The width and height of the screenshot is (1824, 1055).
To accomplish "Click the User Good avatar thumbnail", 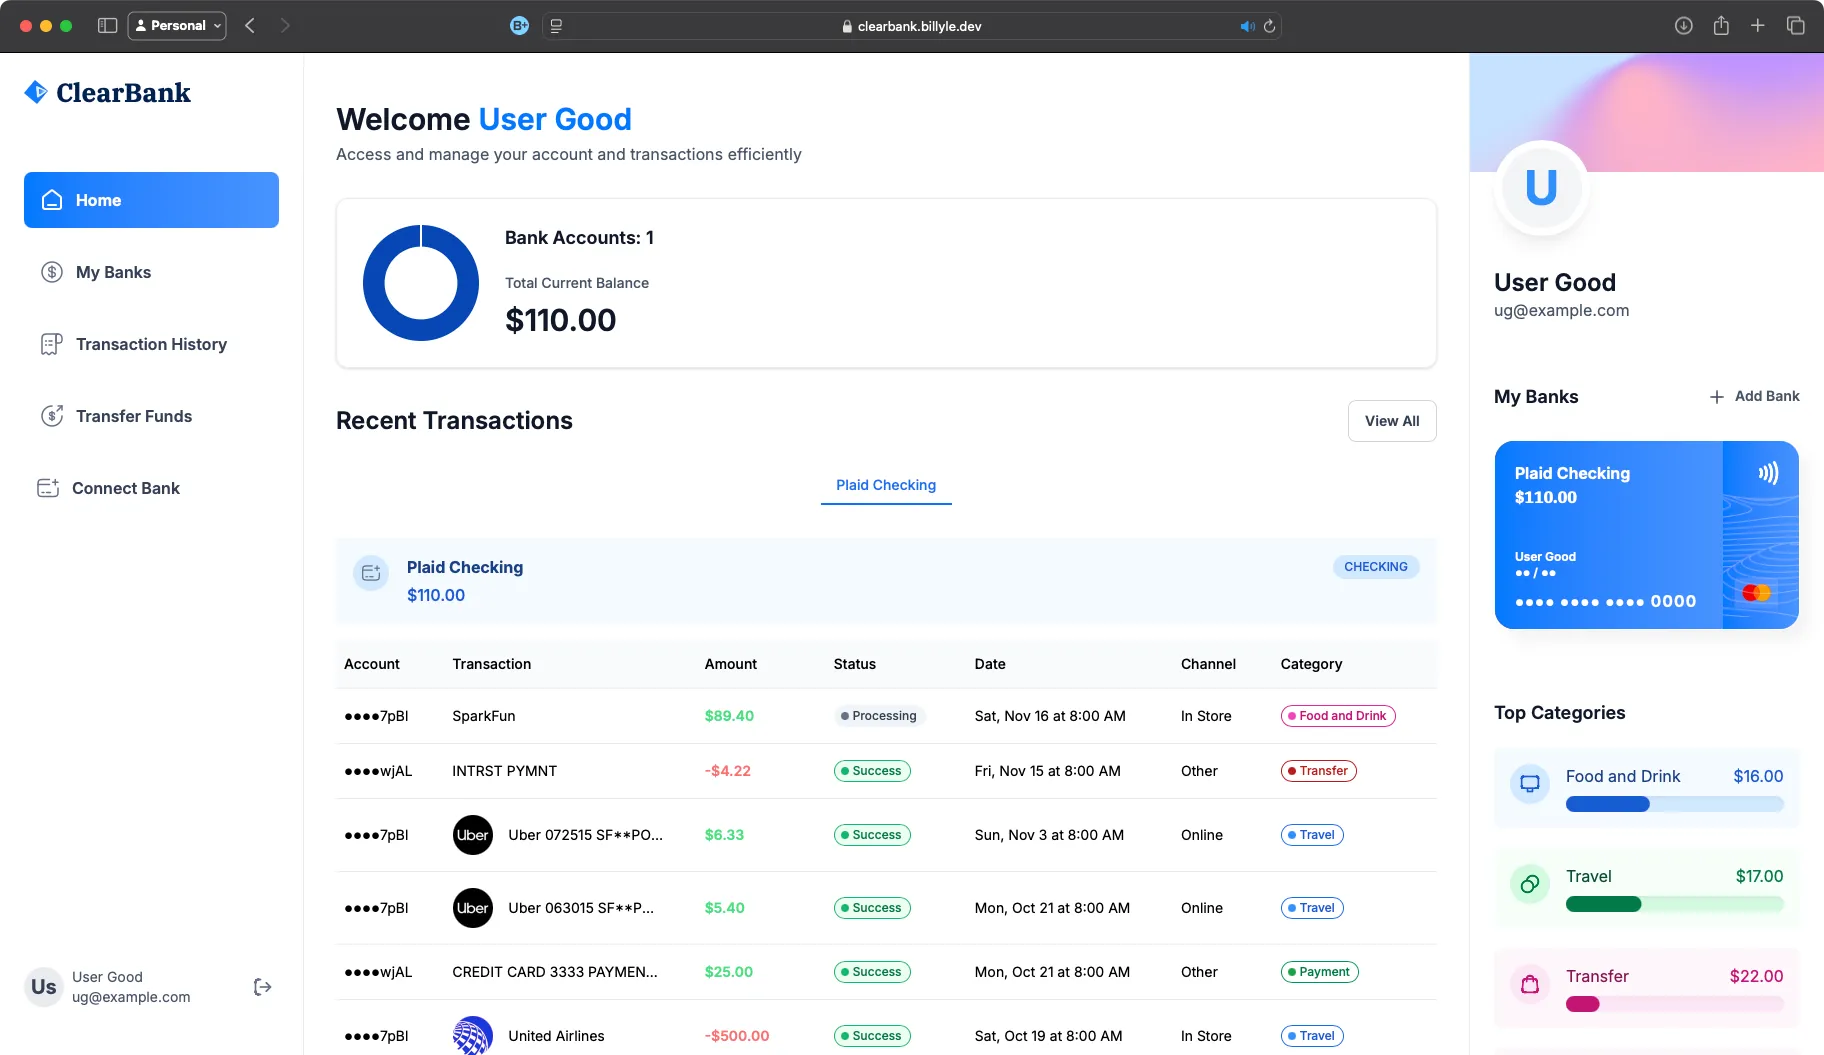I will tap(1541, 188).
